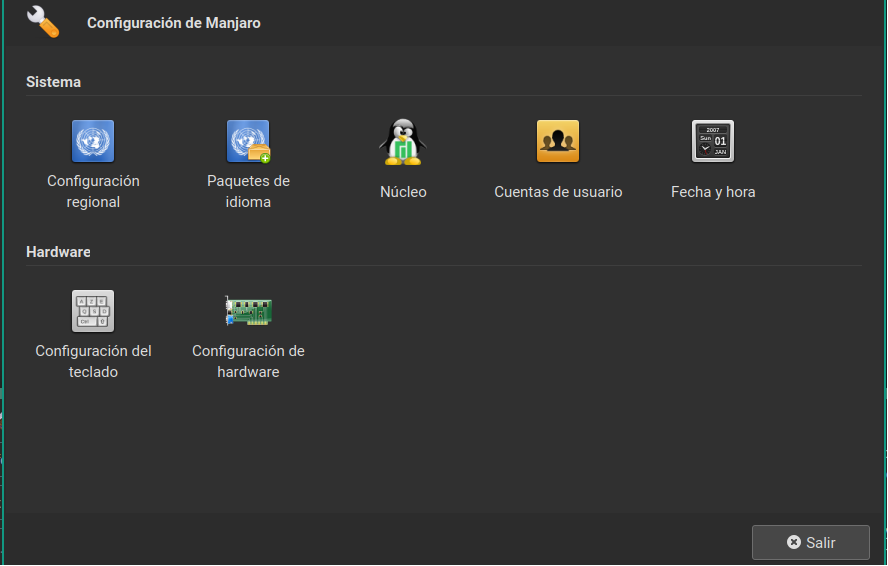Open Configuración regional globe icon
Viewport: 888px width, 566px height.
93,141
